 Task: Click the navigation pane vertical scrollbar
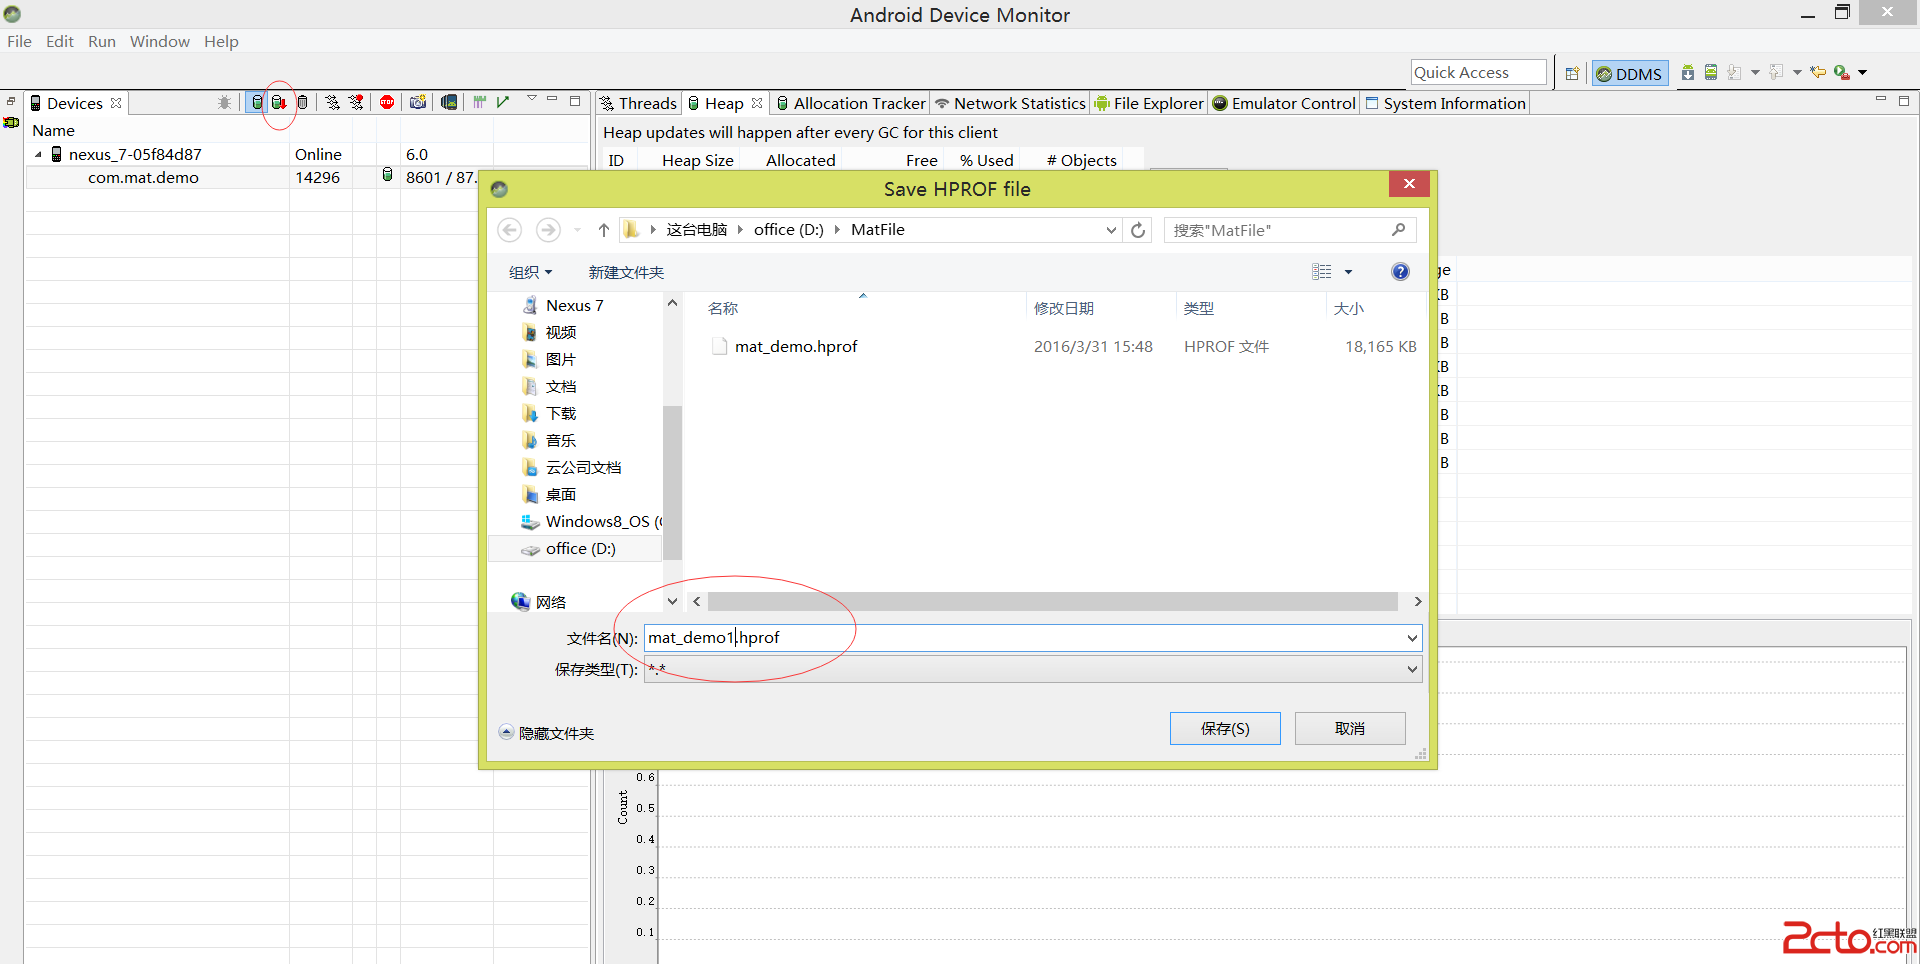672,482
